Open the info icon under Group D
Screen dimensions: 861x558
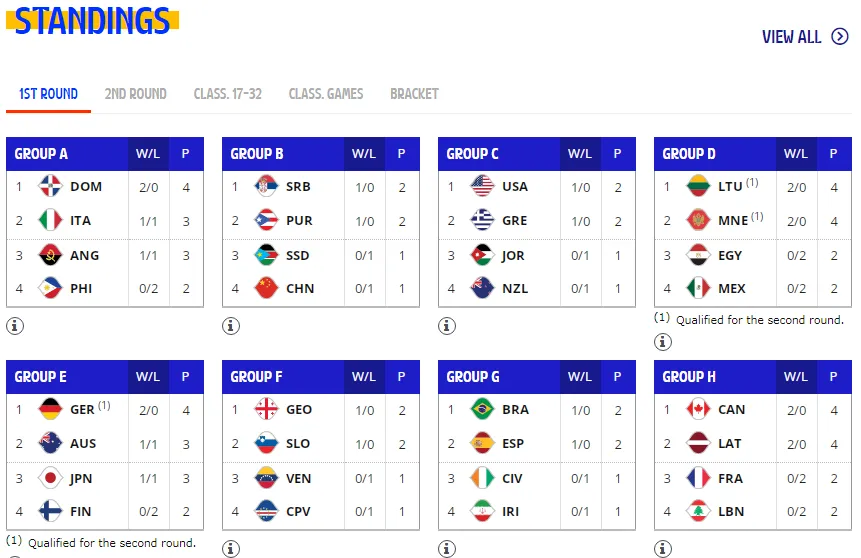[x=663, y=342]
